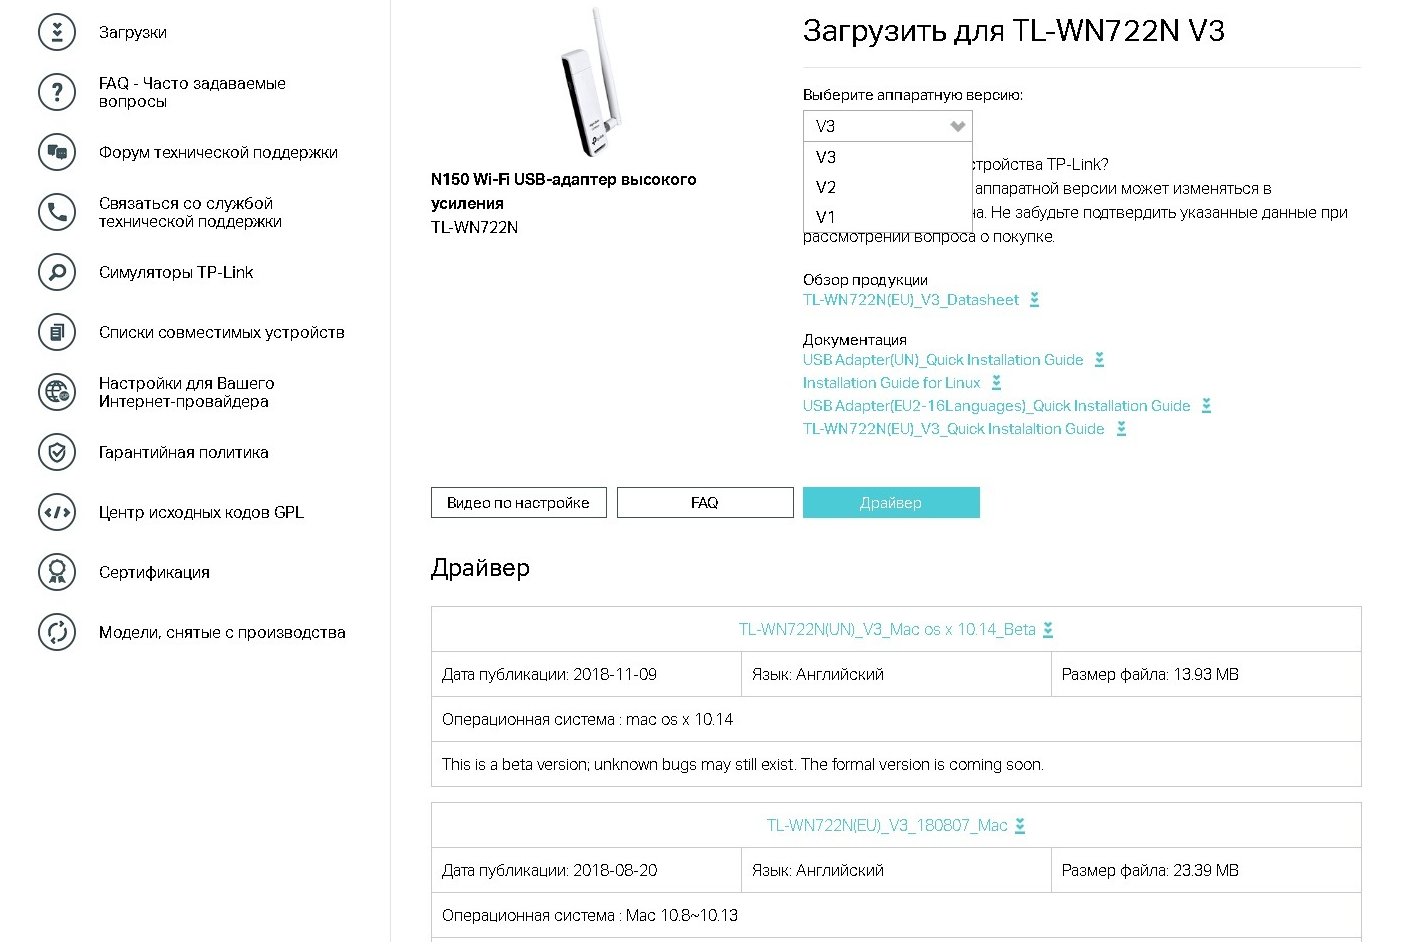Select V2 from hardware version list
This screenshot has height=942, width=1412.
[x=826, y=187]
